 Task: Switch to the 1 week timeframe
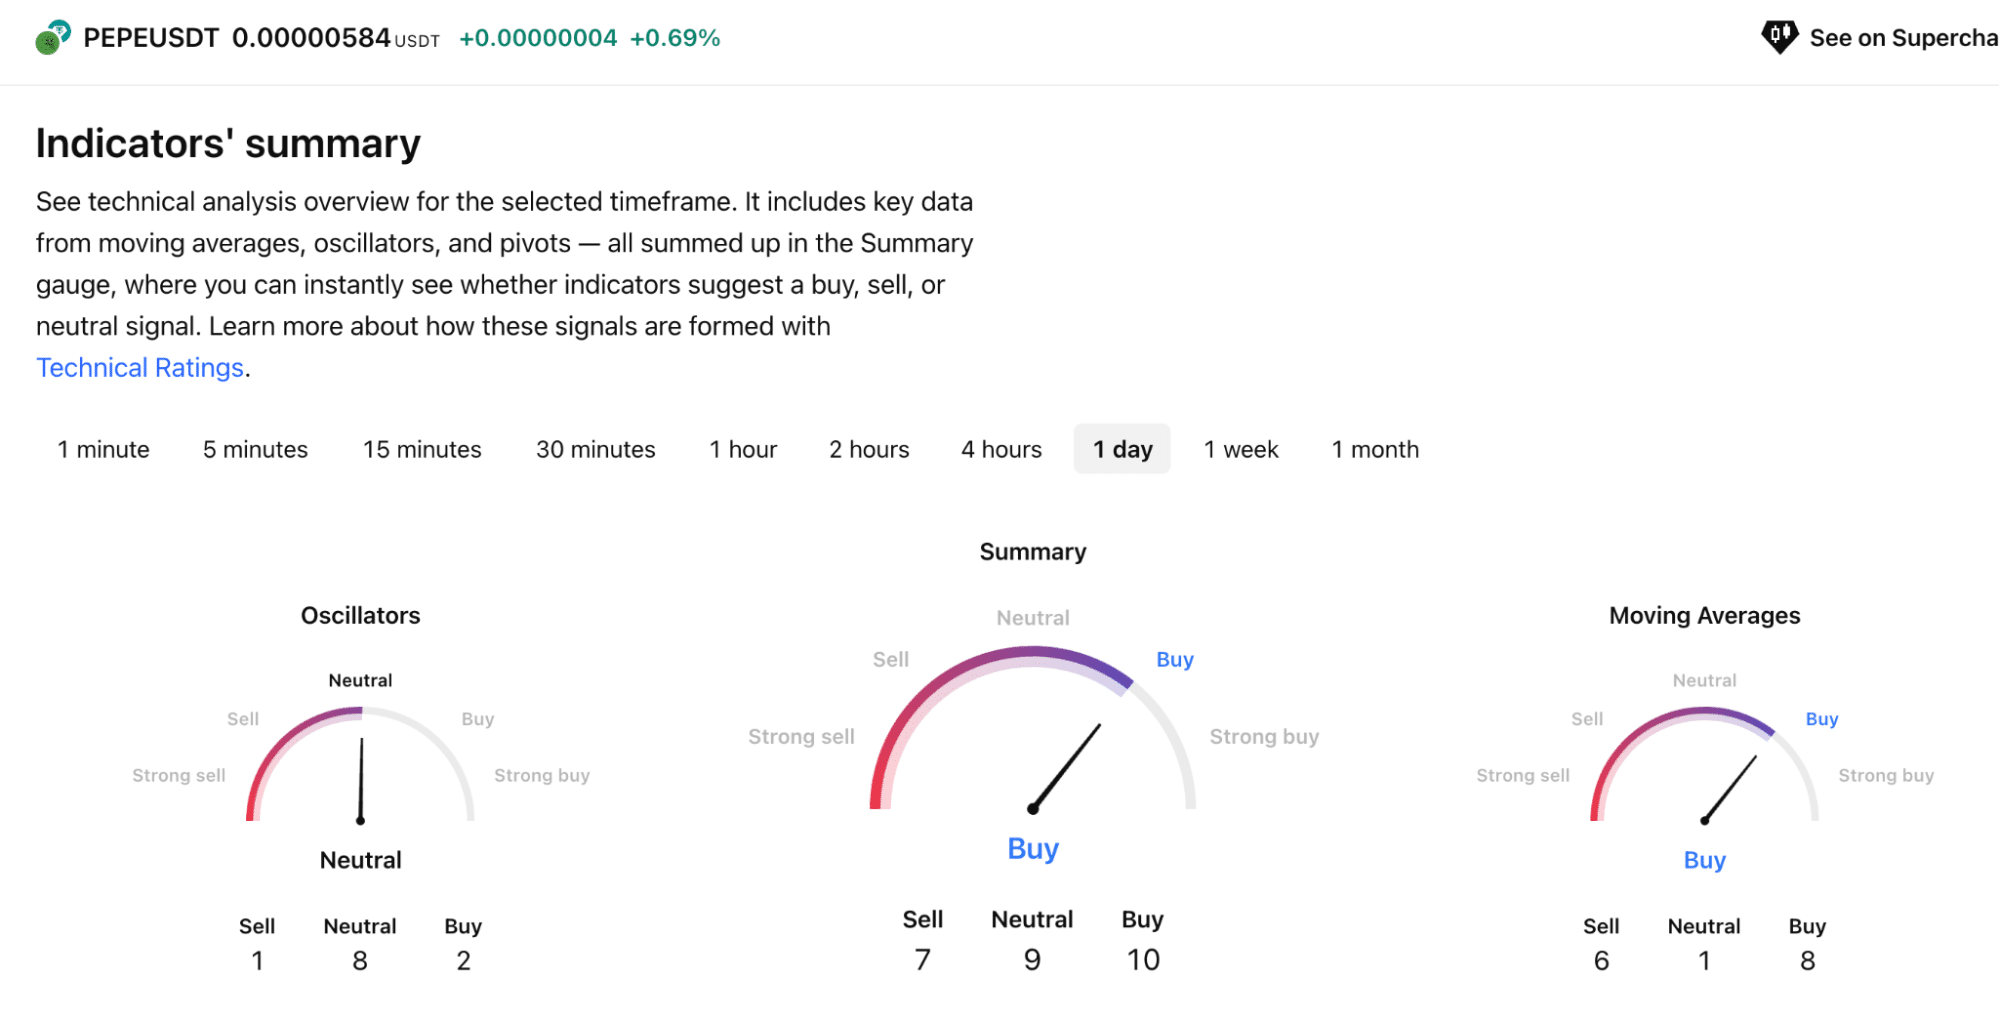pos(1240,449)
